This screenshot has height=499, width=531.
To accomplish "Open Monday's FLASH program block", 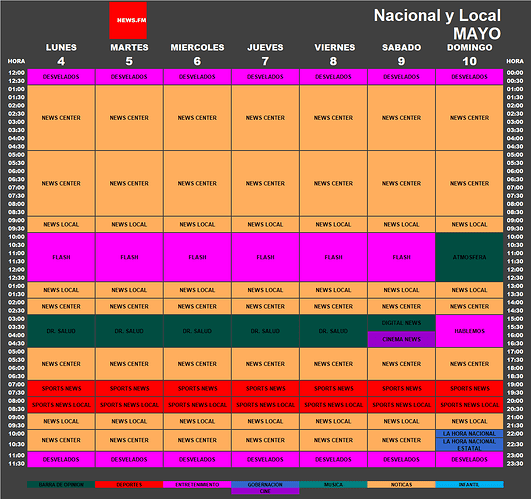I will click(61, 257).
